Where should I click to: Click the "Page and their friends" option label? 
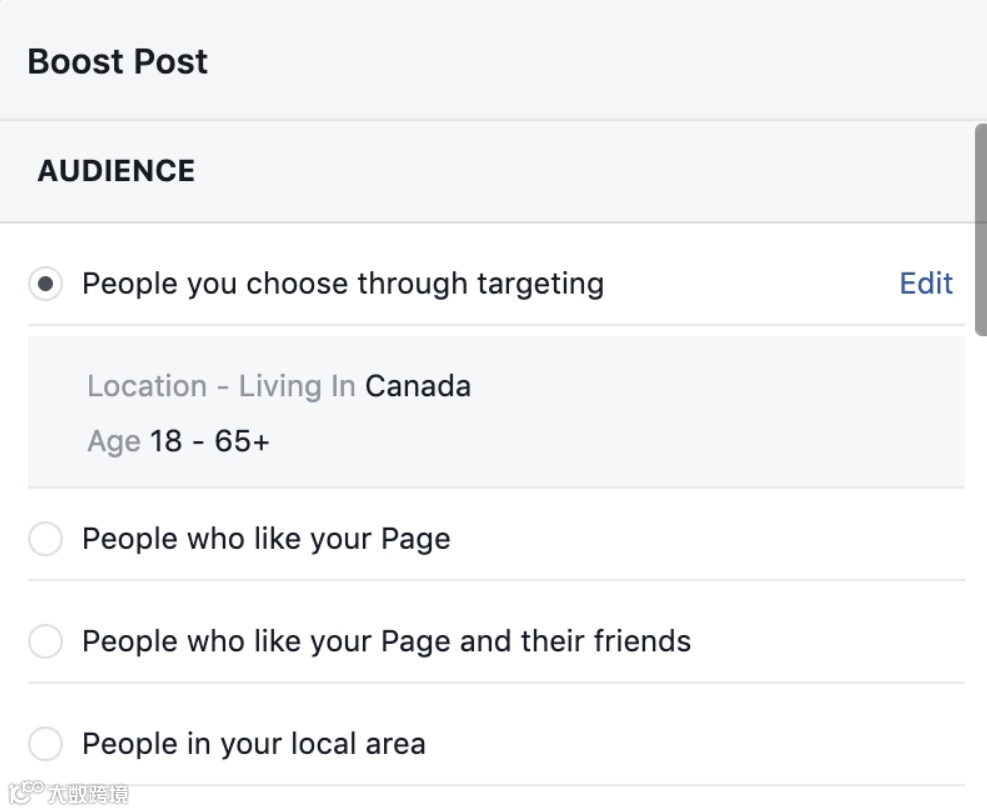[x=386, y=641]
